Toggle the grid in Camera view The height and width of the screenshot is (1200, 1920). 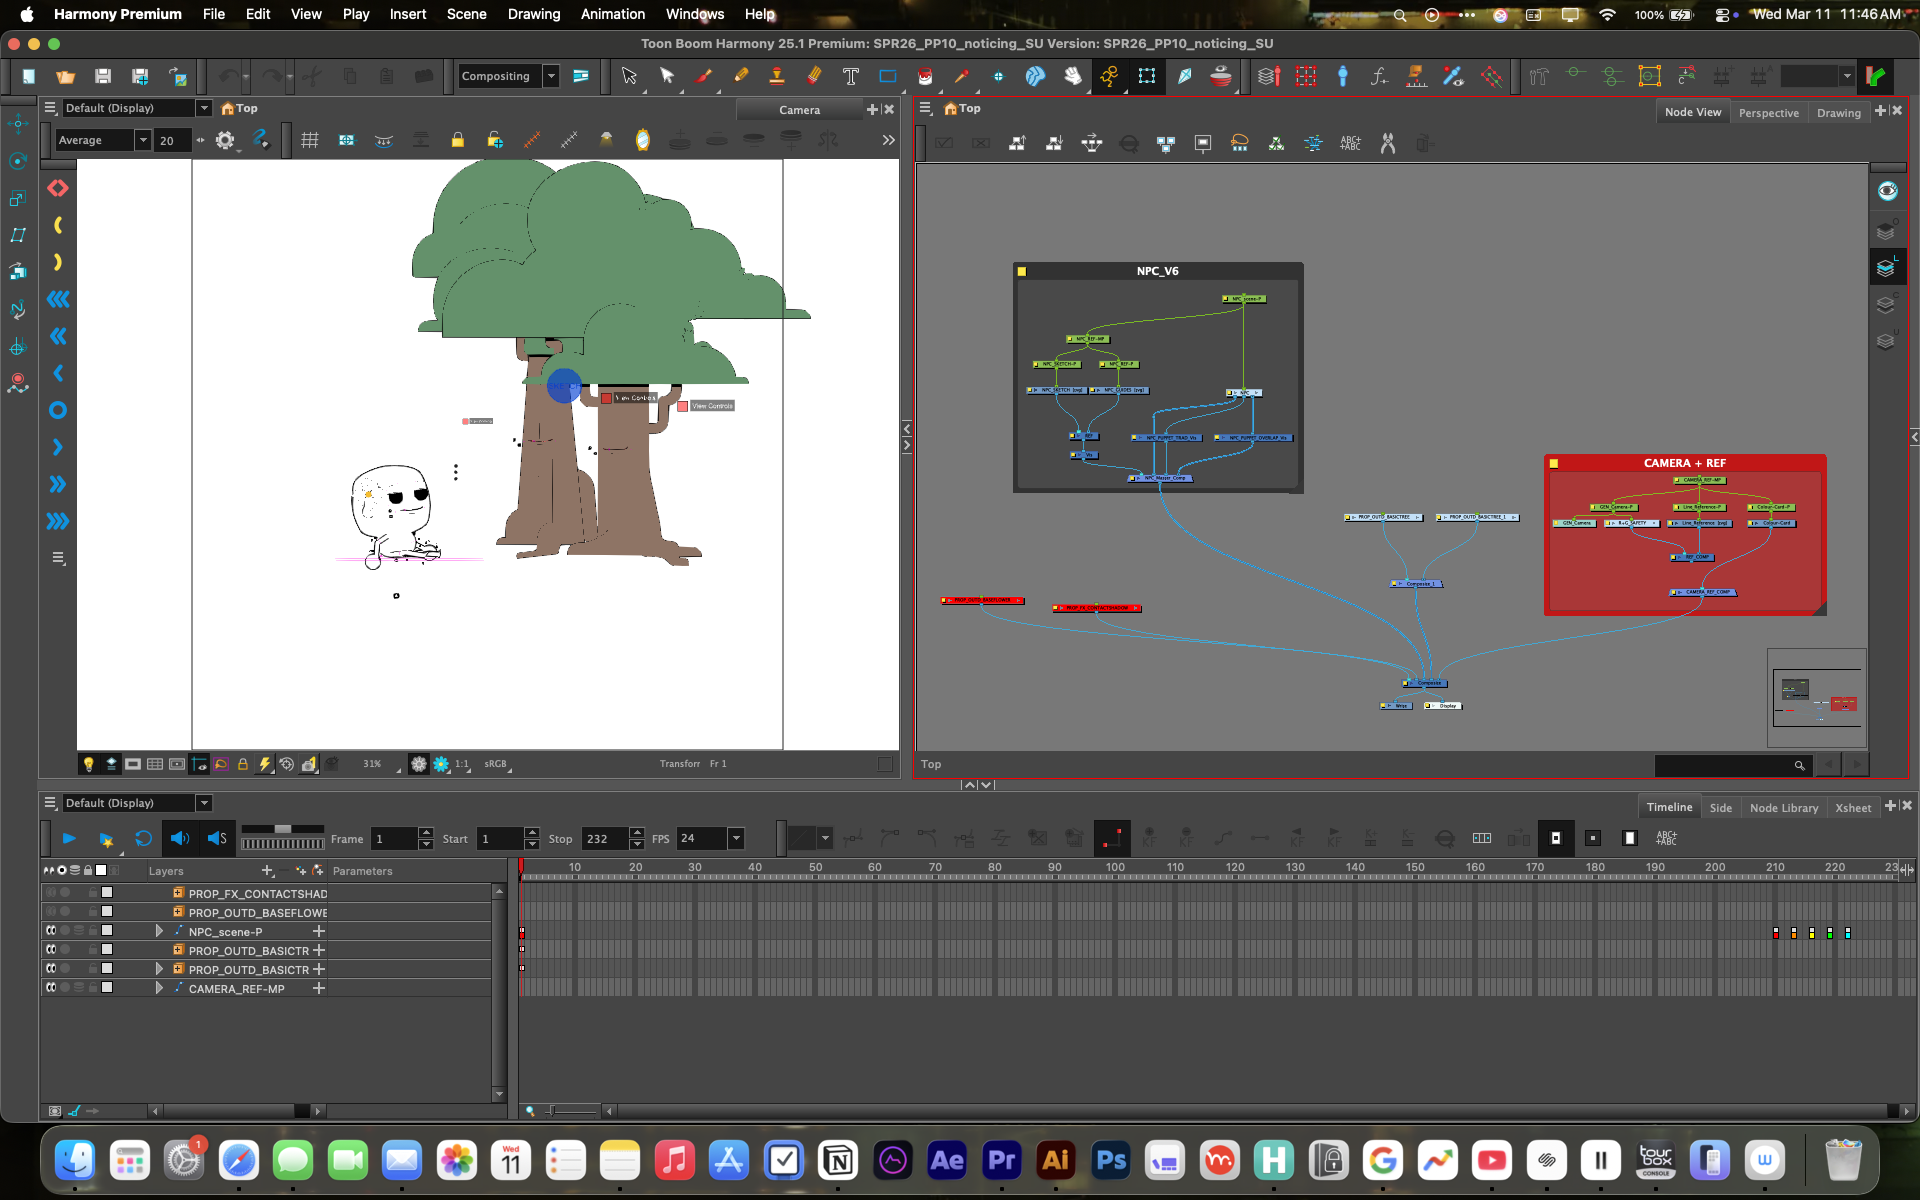coord(310,140)
